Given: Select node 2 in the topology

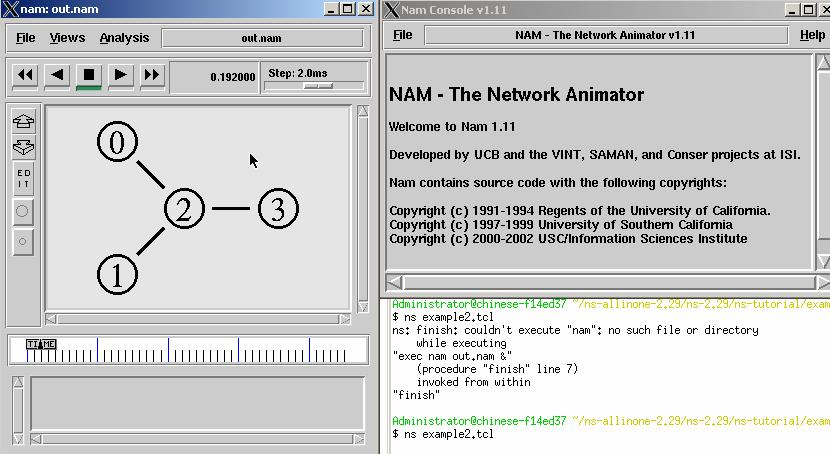Looking at the screenshot, I should pyautogui.click(x=184, y=208).
